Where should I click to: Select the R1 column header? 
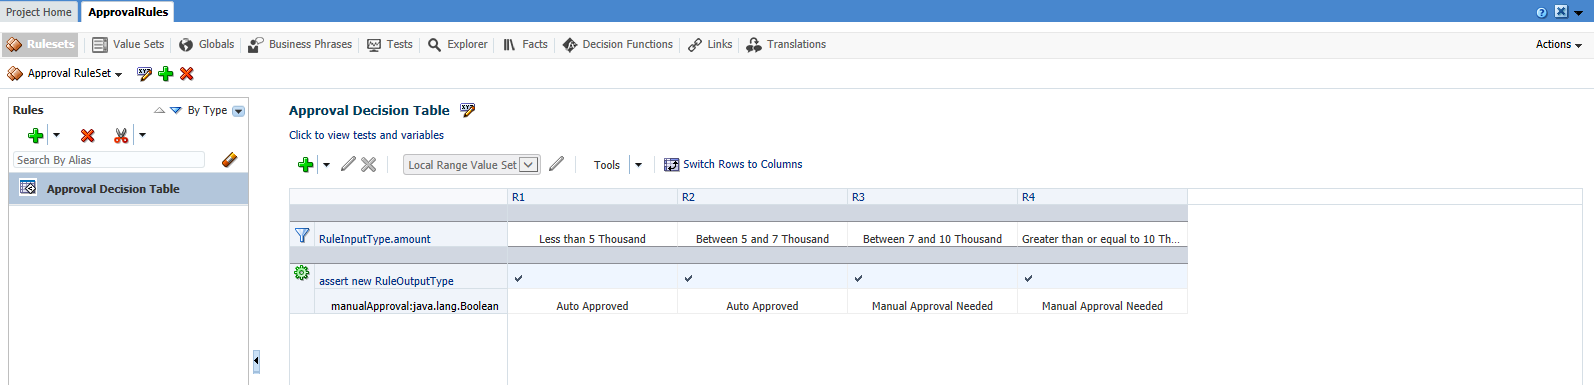click(593, 197)
